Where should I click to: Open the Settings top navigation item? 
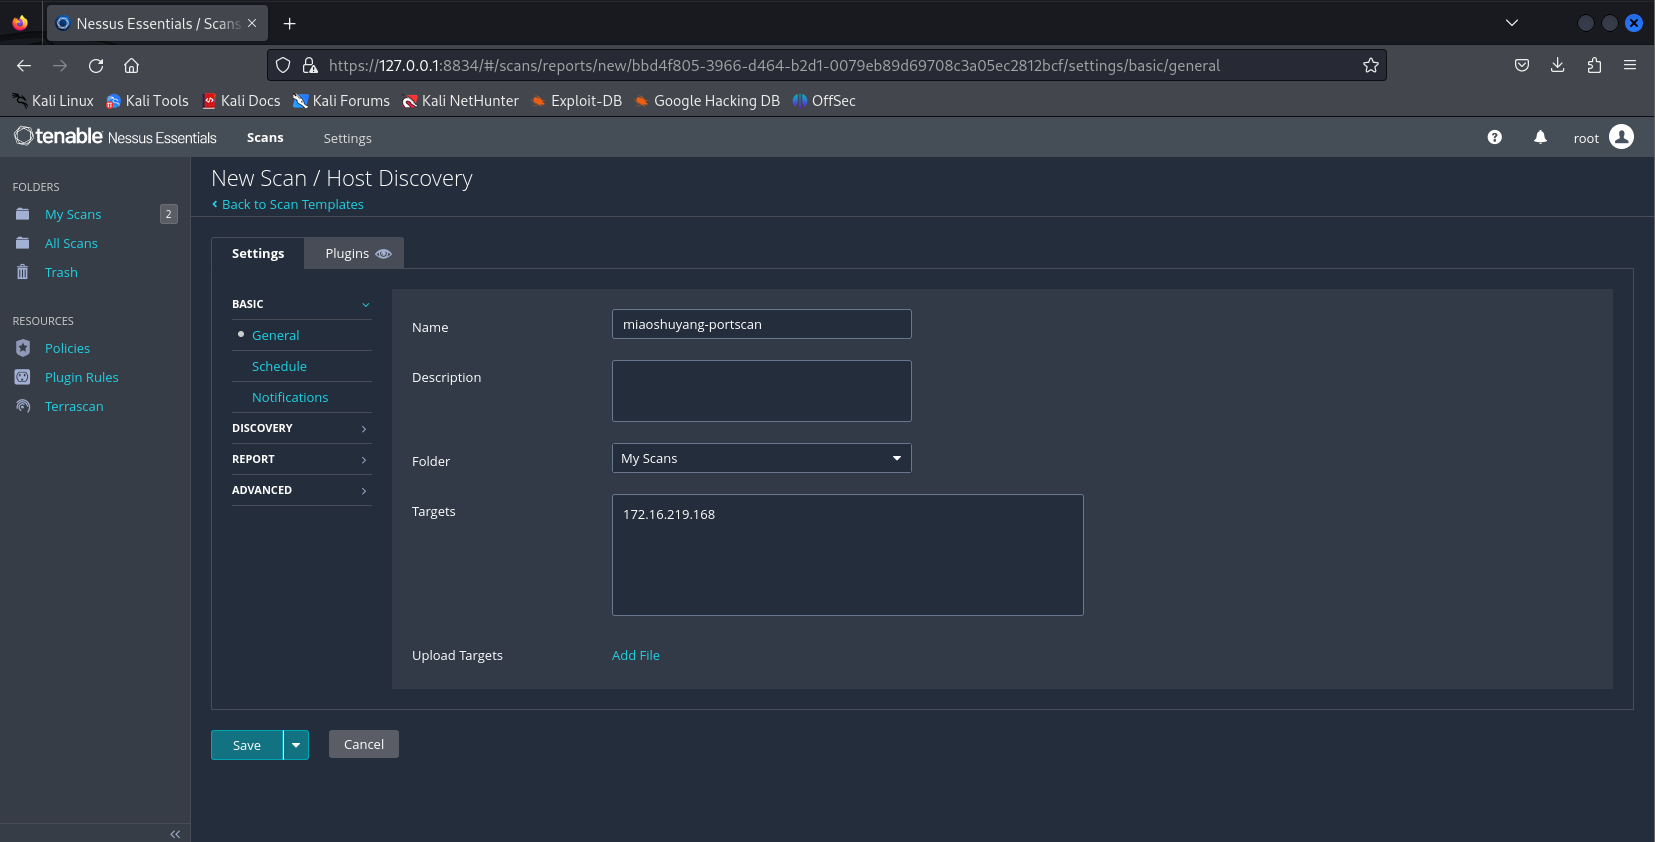347,138
